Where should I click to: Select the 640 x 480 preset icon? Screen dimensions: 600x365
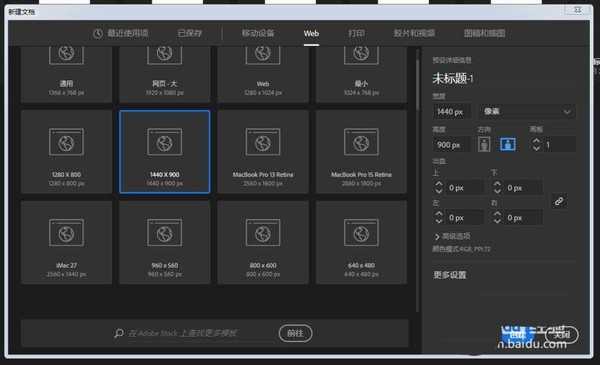click(x=361, y=233)
